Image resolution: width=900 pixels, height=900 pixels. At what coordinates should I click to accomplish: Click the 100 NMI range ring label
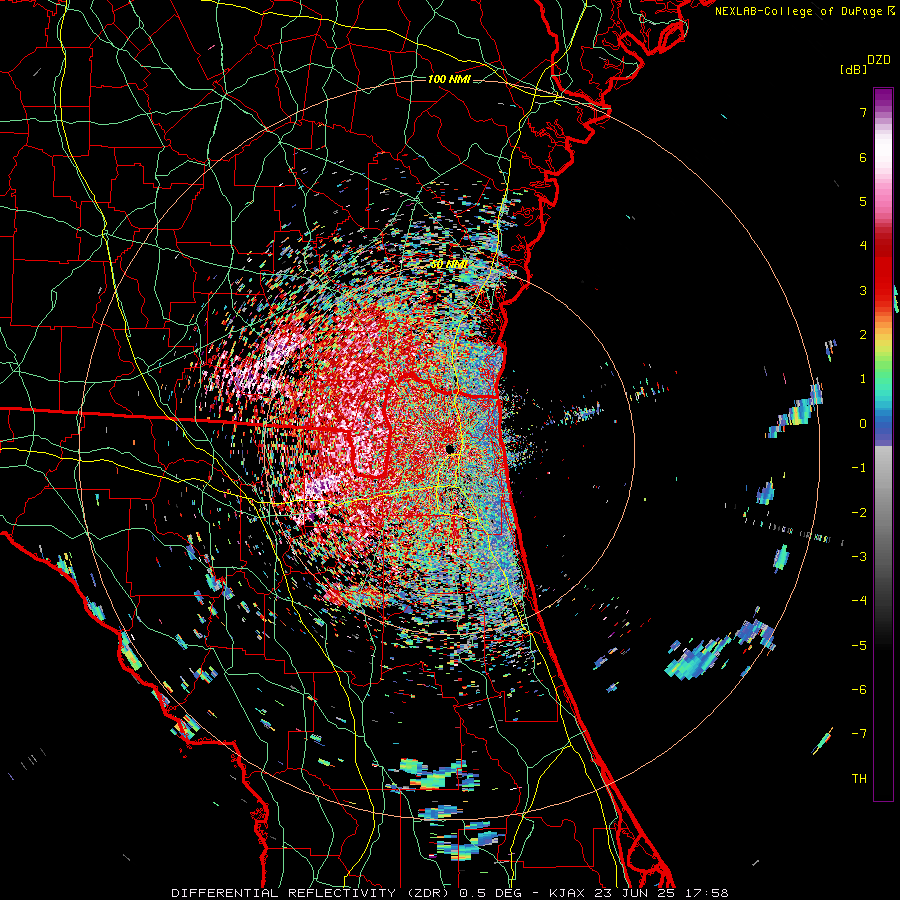[x=449, y=79]
